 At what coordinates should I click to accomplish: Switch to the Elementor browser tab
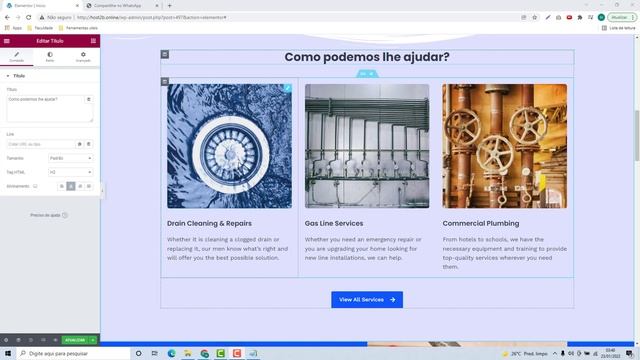[41, 6]
